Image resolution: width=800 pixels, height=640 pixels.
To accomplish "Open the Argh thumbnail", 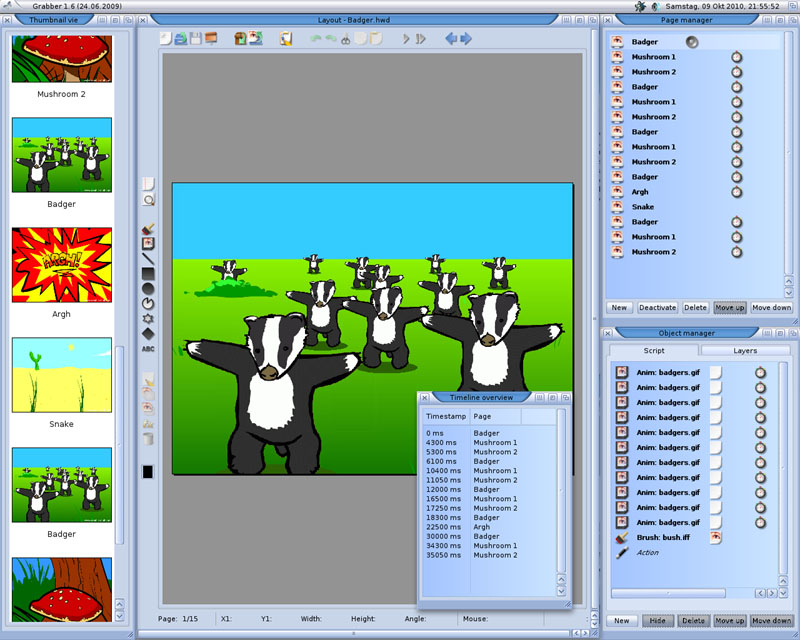I will [x=62, y=265].
